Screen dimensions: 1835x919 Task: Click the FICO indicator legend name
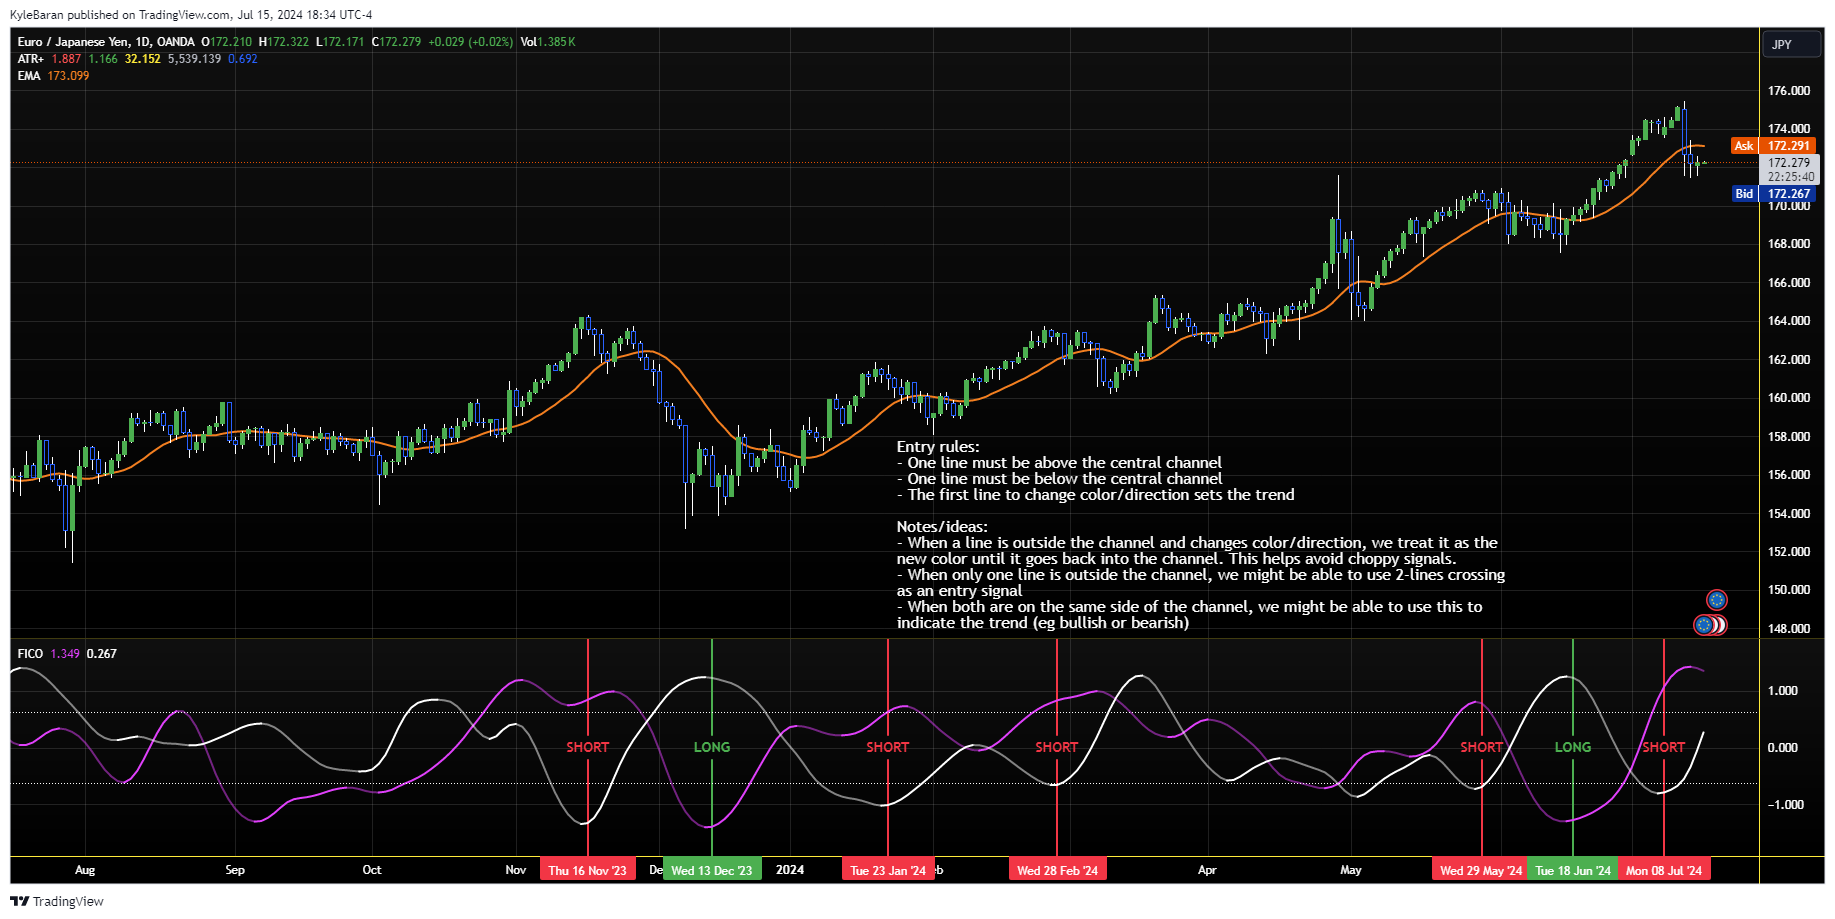click(30, 654)
